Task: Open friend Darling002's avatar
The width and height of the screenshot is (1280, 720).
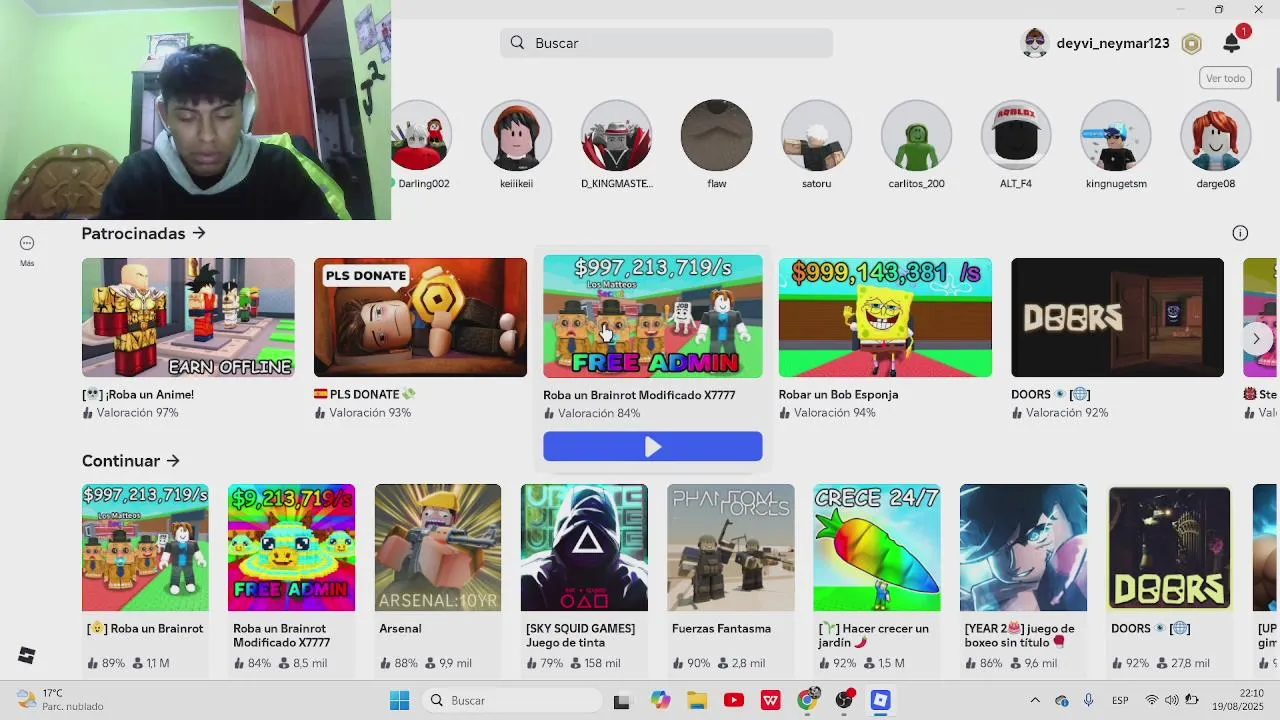Action: pyautogui.click(x=421, y=135)
